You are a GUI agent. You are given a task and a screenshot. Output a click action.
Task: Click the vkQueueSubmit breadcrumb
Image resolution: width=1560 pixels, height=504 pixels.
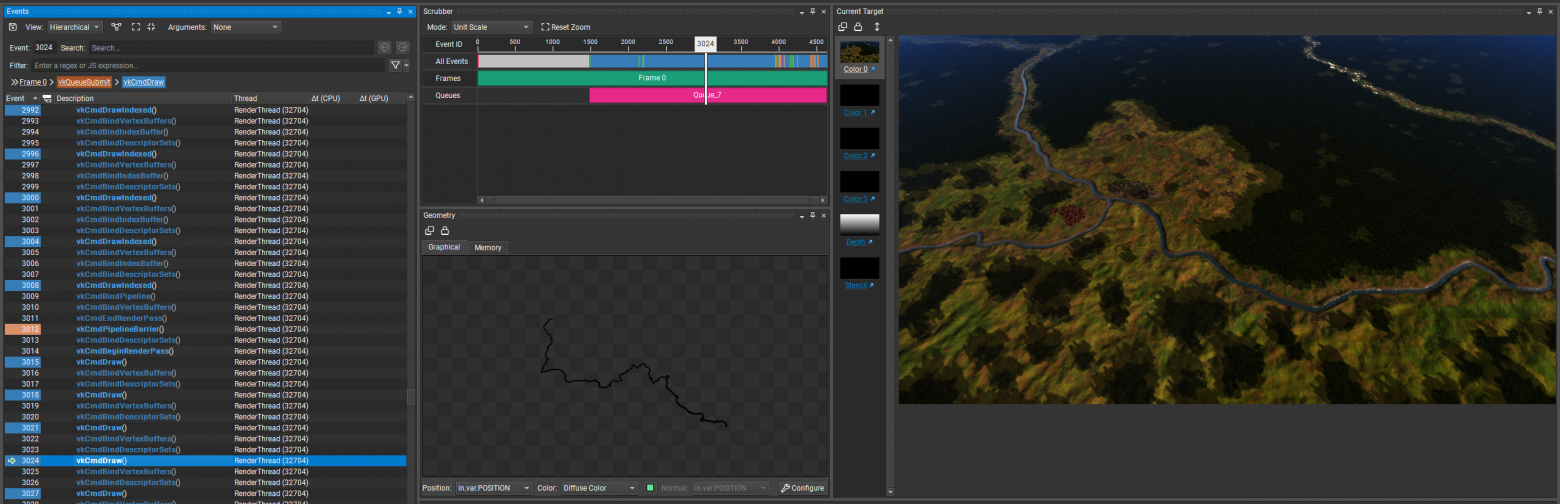click(84, 82)
